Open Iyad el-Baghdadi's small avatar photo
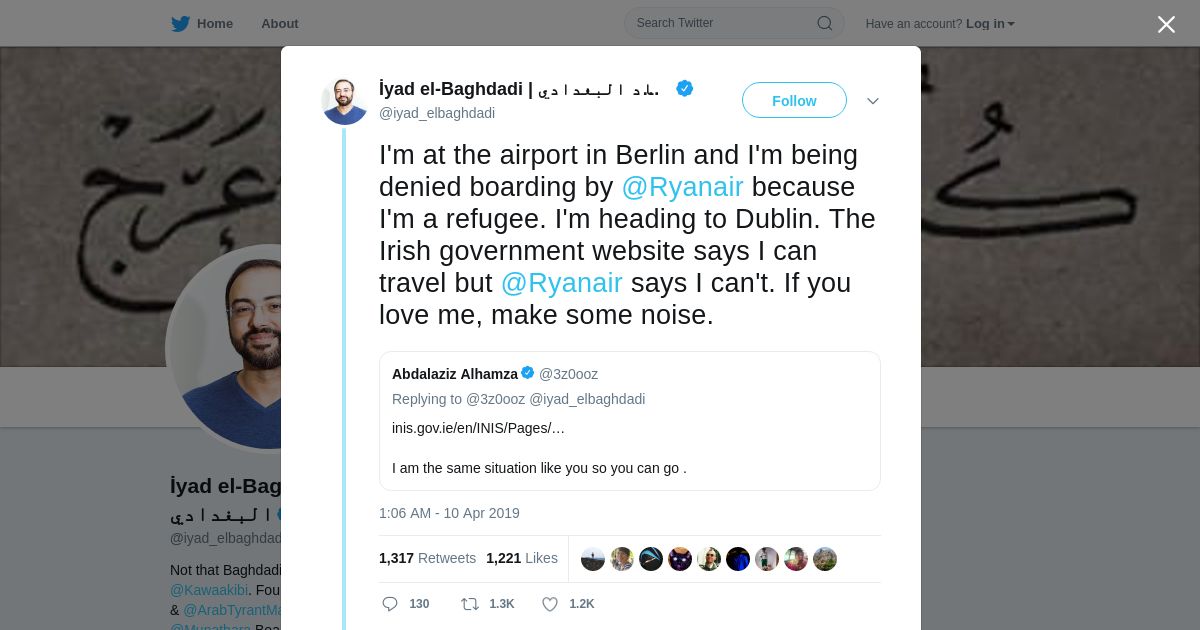Image resolution: width=1200 pixels, height=630 pixels. click(345, 101)
